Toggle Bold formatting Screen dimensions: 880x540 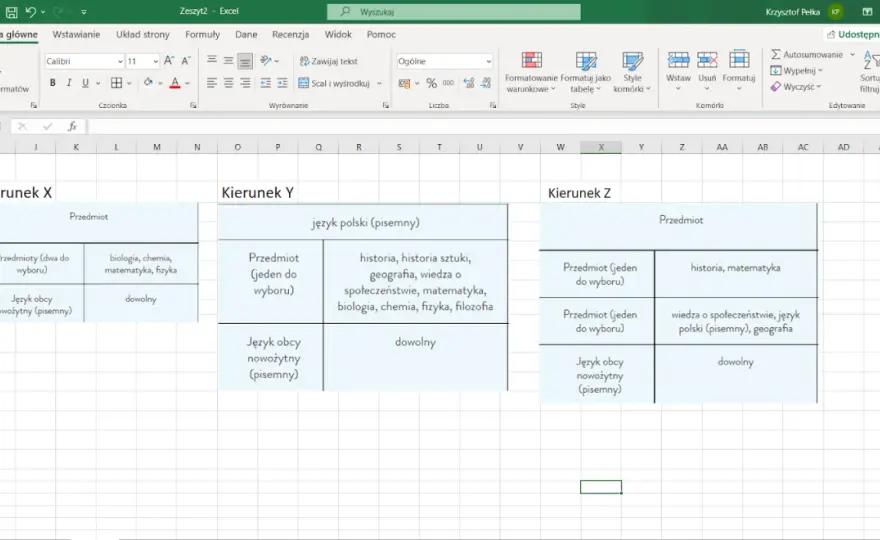point(52,83)
